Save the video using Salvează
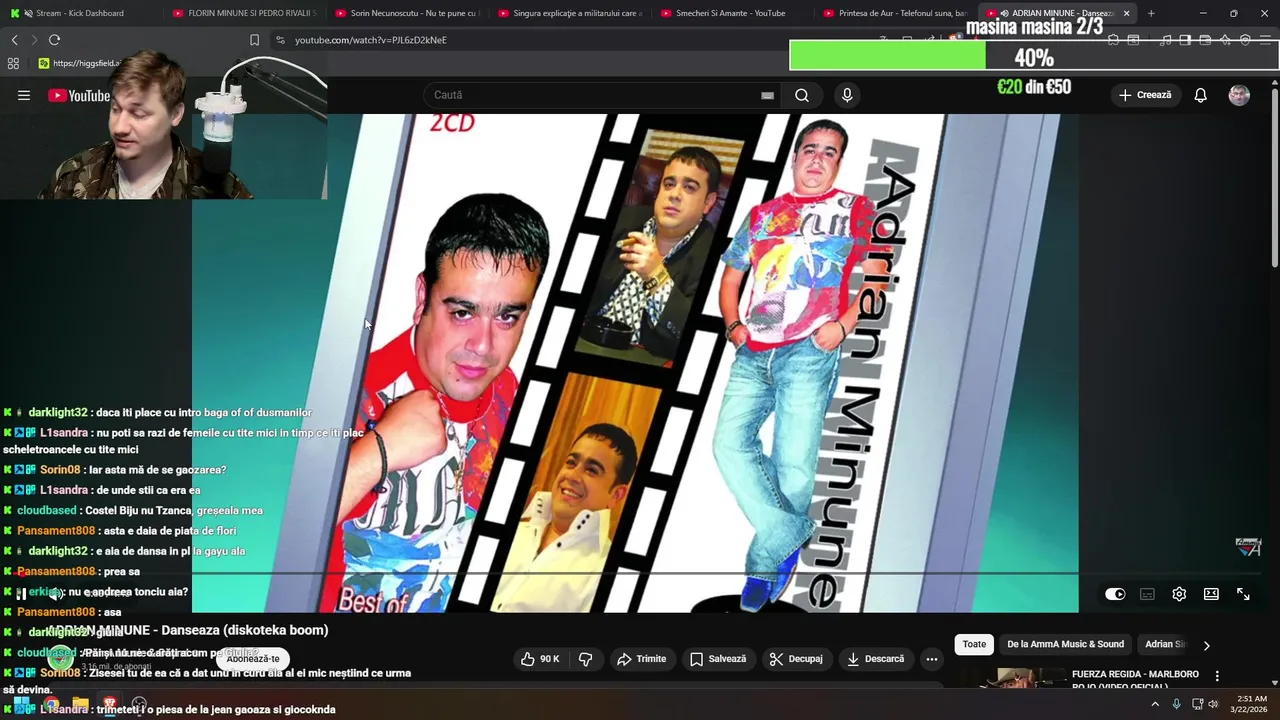Image resolution: width=1280 pixels, height=720 pixels. [x=718, y=659]
